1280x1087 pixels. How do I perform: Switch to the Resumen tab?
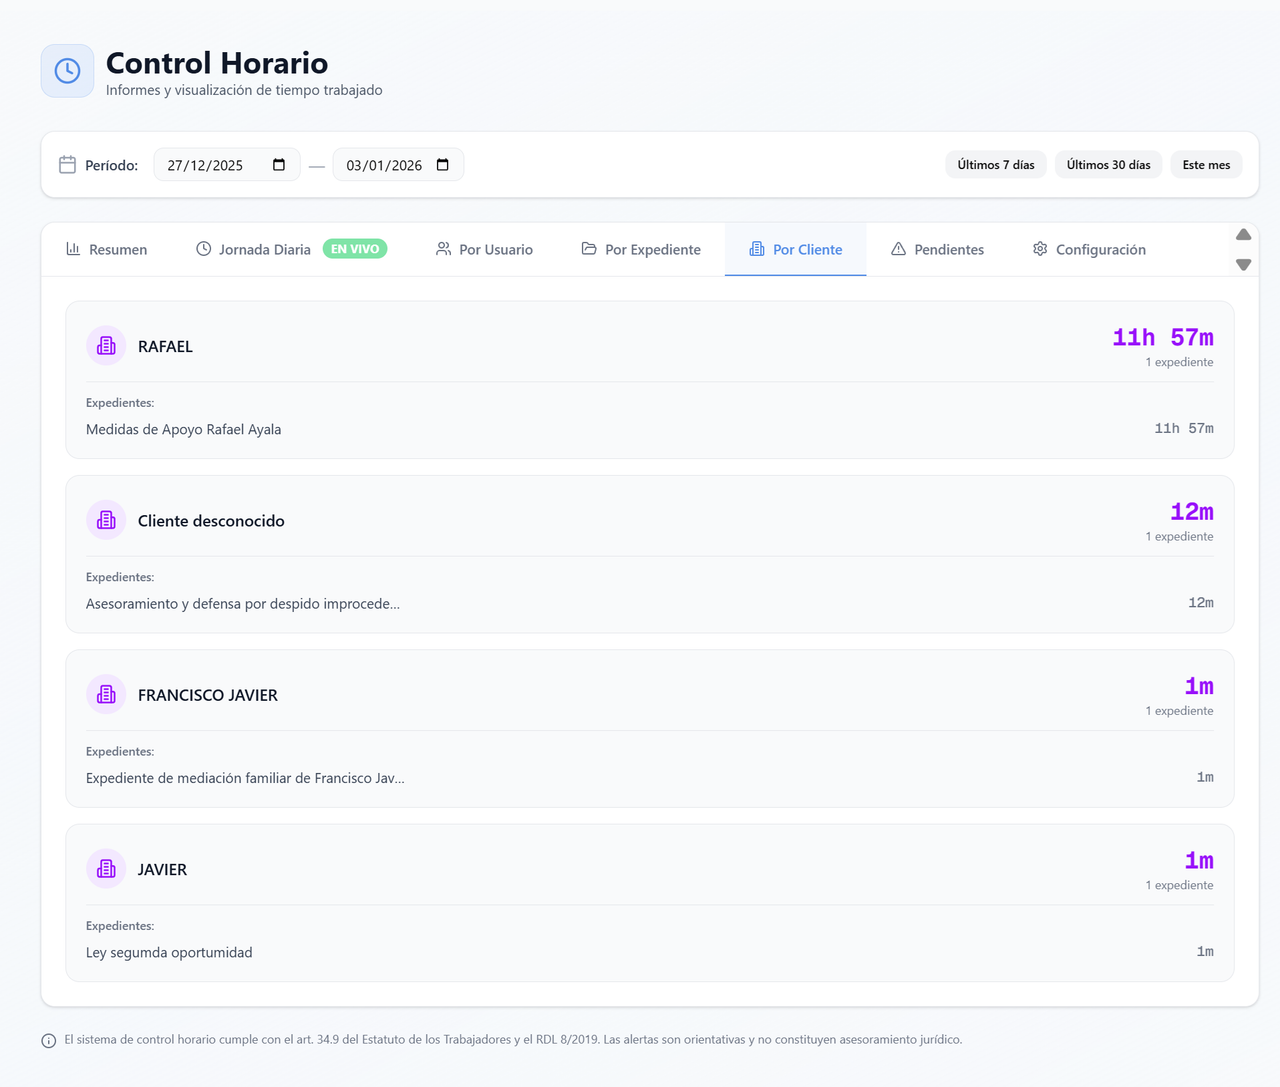pyautogui.click(x=107, y=249)
